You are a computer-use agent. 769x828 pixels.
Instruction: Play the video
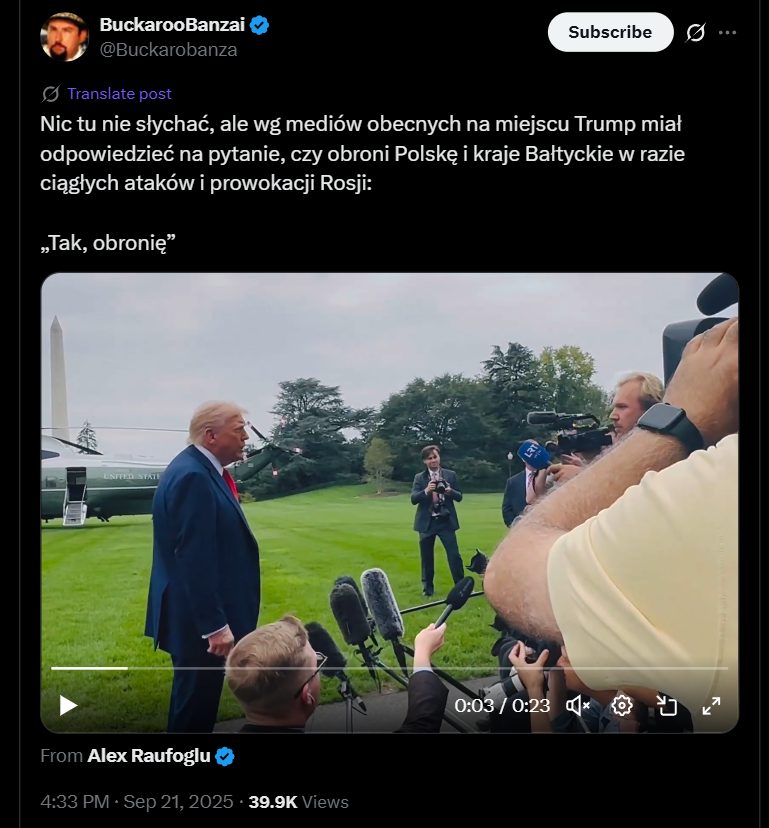(x=68, y=705)
